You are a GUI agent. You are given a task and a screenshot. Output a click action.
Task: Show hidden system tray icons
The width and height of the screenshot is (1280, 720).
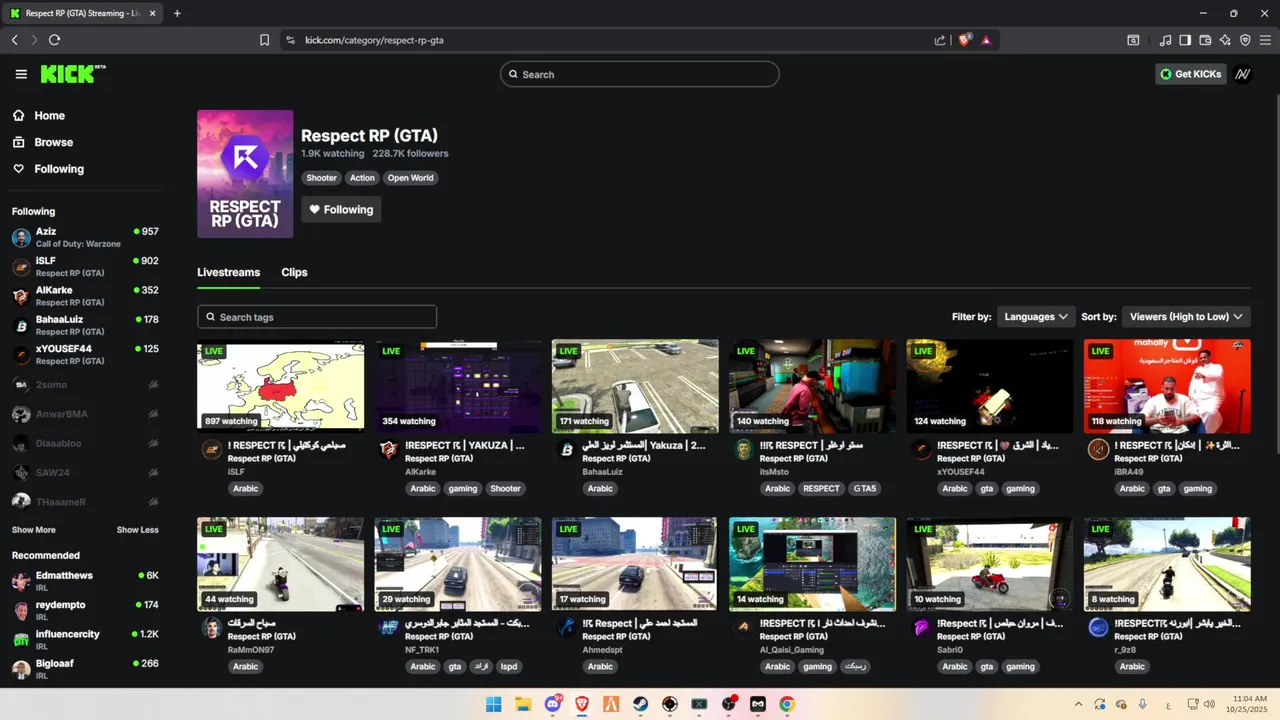click(1078, 704)
